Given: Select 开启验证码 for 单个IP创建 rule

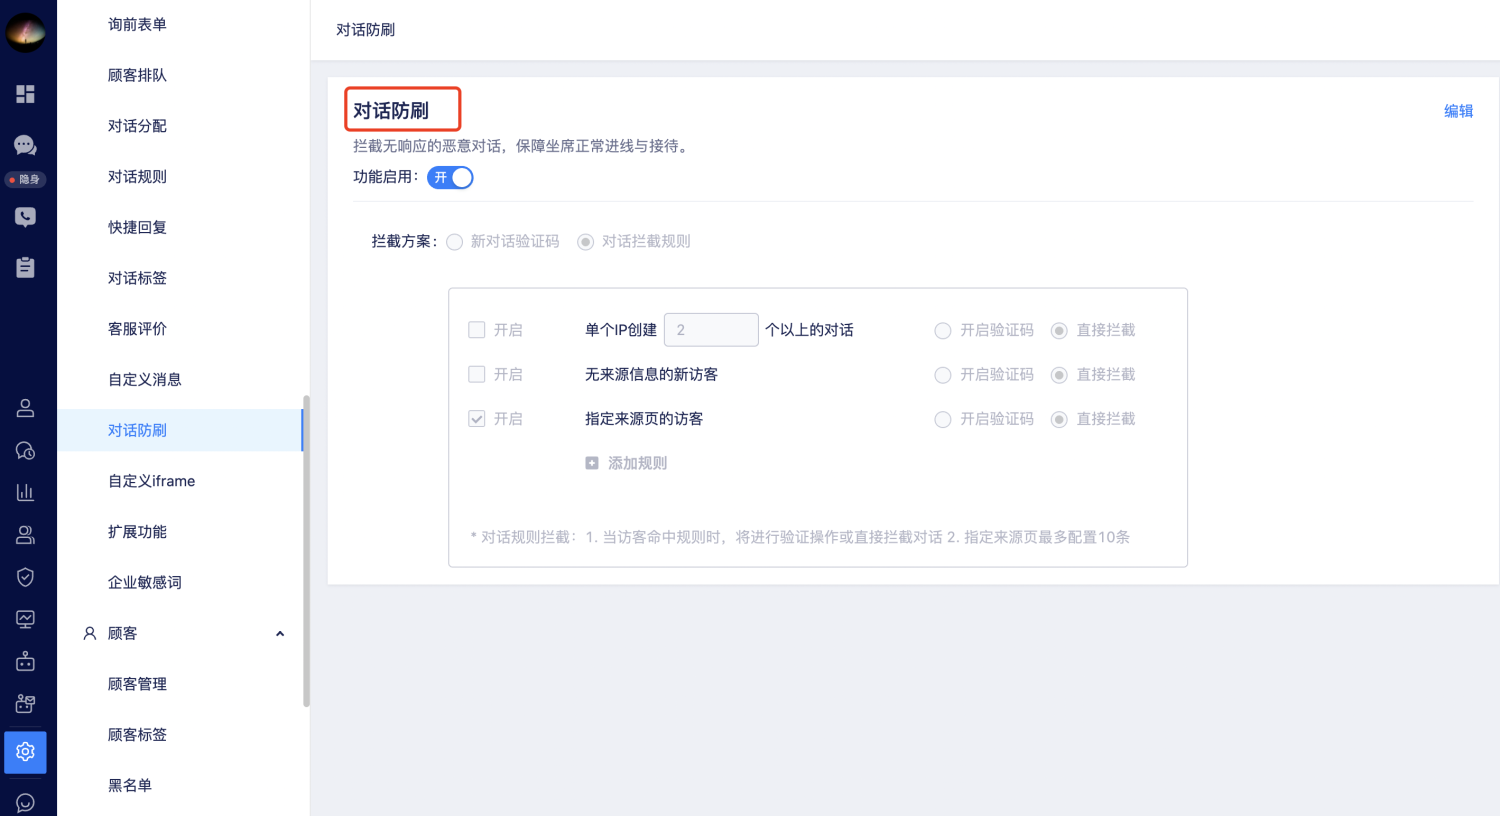Looking at the screenshot, I should pos(943,331).
